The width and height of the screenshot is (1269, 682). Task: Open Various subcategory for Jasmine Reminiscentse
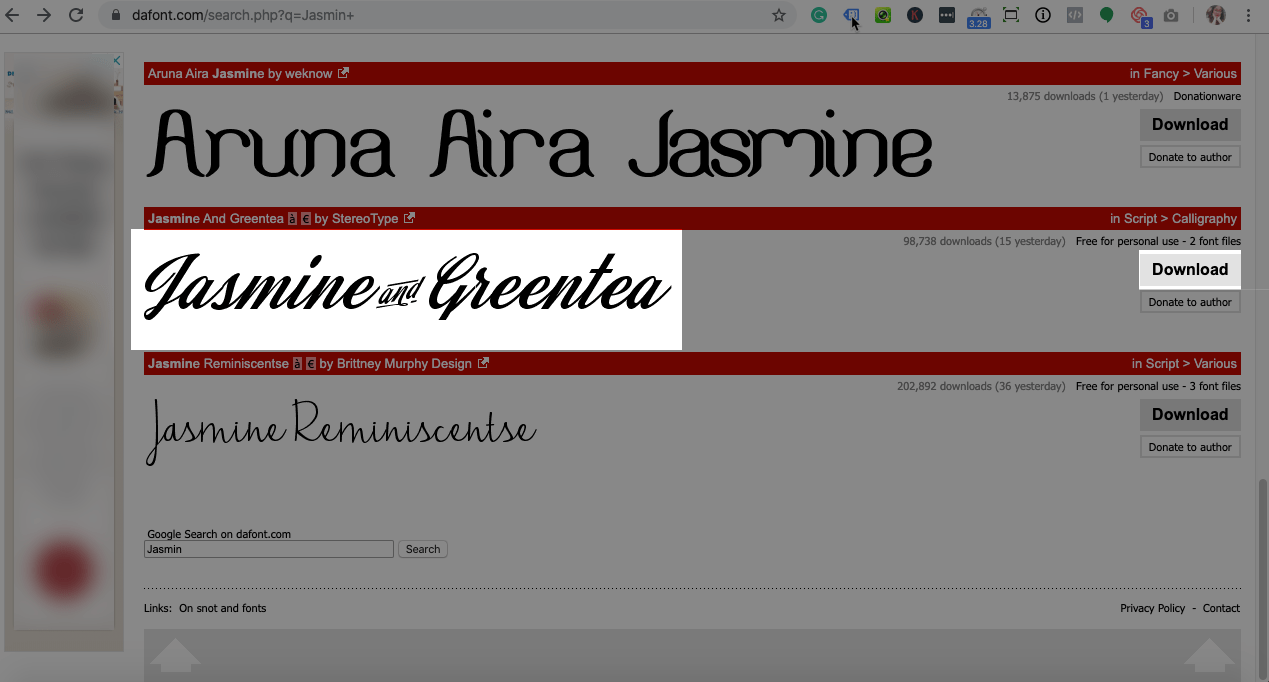click(x=1215, y=363)
